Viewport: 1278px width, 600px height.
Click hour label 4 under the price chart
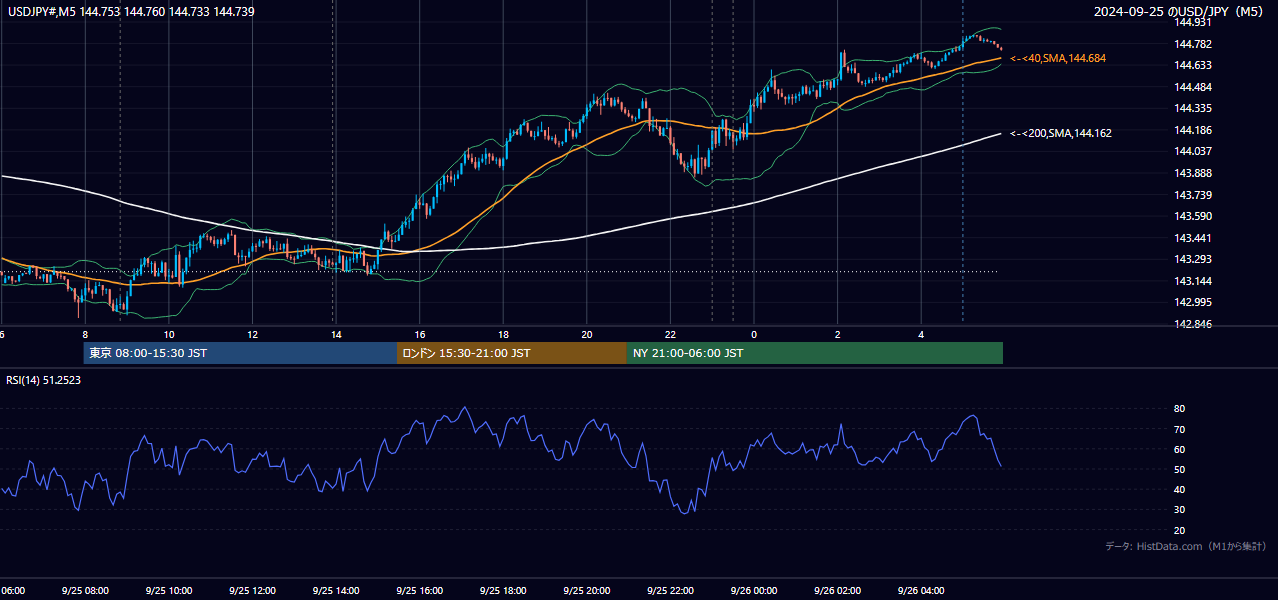(921, 335)
